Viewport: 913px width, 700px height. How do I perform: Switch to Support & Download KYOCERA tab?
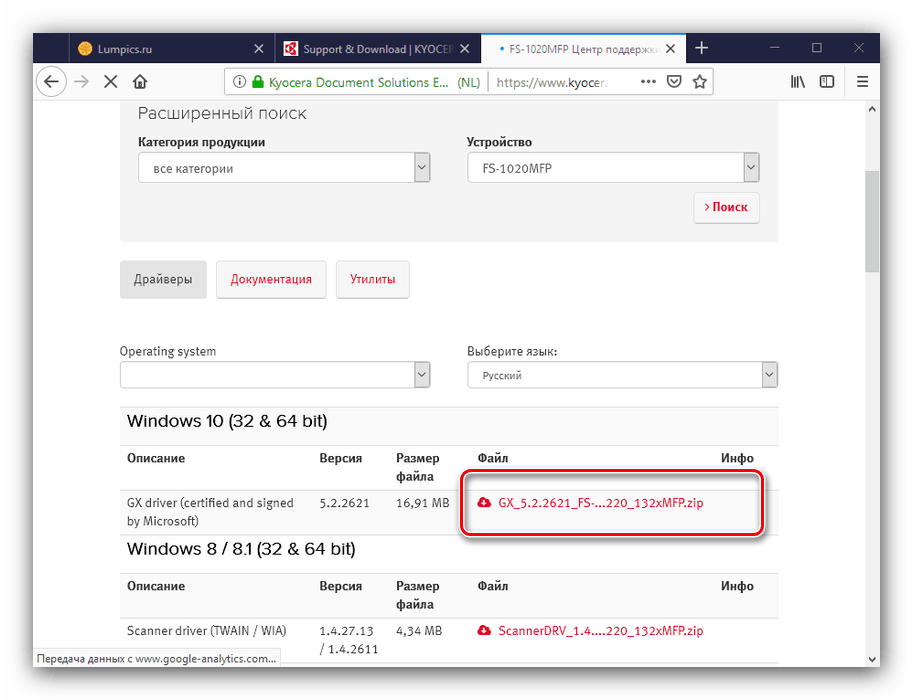(x=377, y=48)
